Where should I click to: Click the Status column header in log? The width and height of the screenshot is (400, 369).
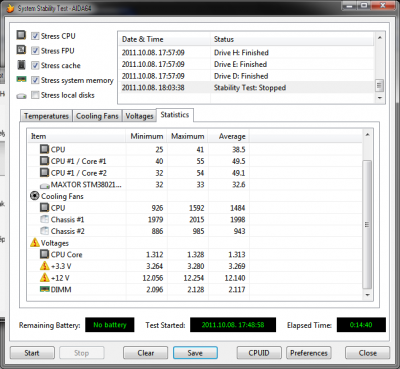point(292,39)
